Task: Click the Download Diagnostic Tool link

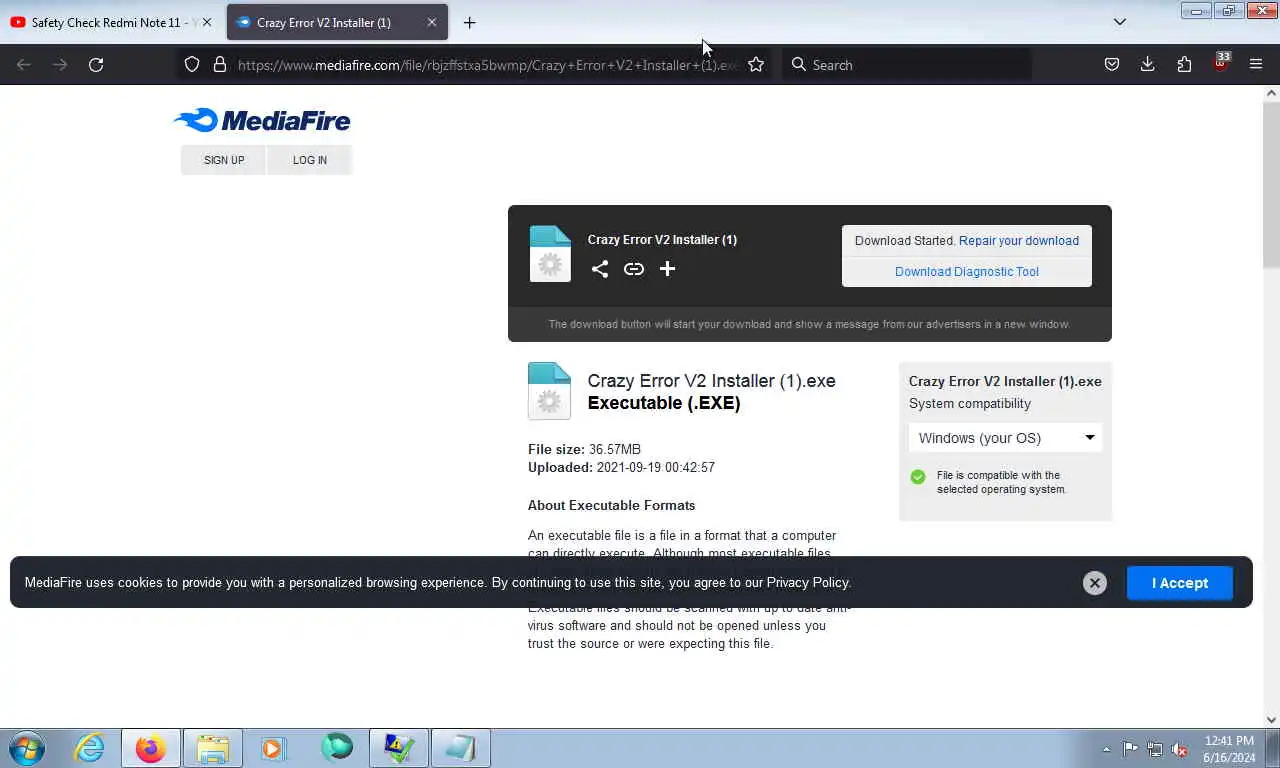Action: click(967, 272)
